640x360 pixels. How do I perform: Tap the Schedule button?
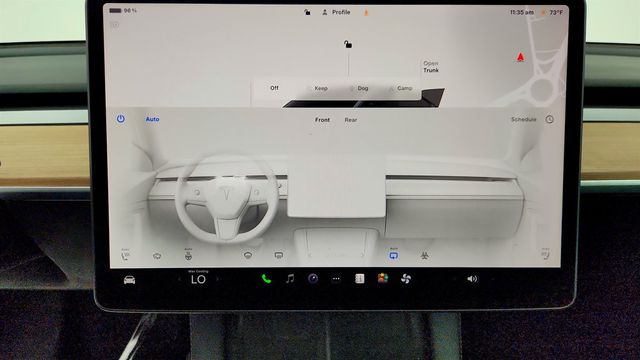click(524, 119)
